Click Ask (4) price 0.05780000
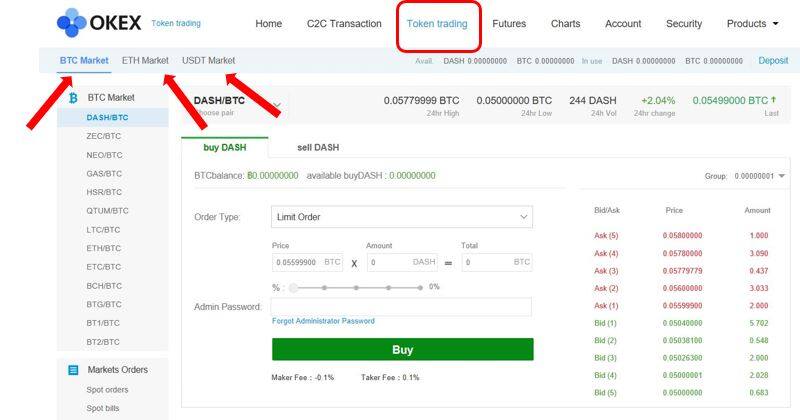The height and width of the screenshot is (420, 800). (682, 254)
